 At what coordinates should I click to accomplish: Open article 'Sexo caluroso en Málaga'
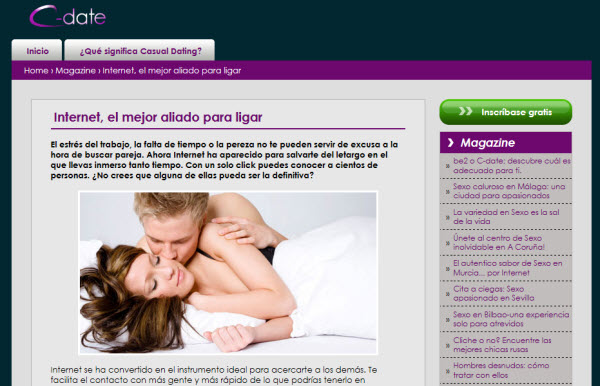pos(509,191)
